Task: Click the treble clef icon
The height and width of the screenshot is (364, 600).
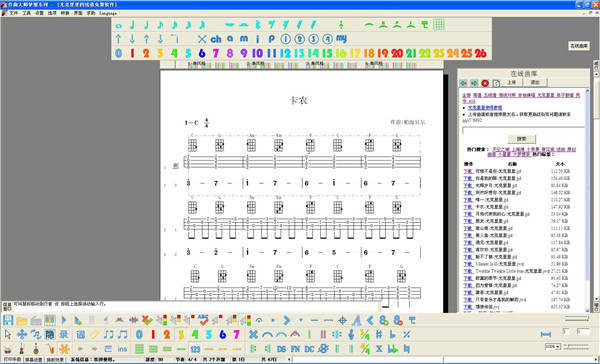Action: click(351, 335)
